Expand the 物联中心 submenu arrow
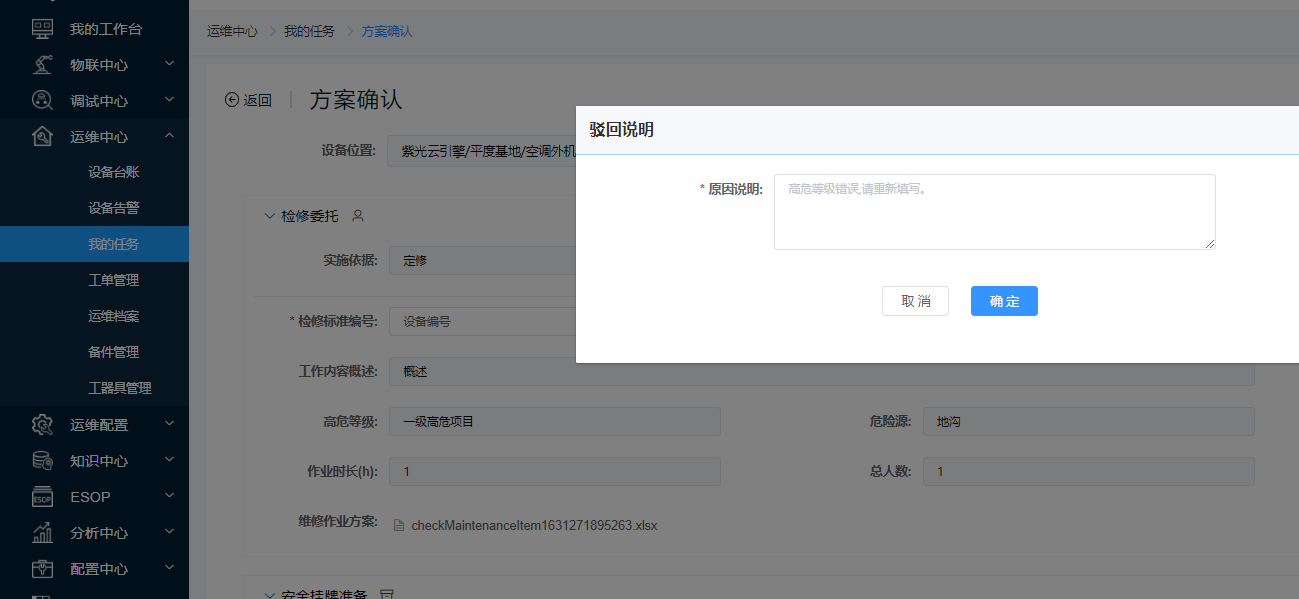 pyautogui.click(x=169, y=64)
